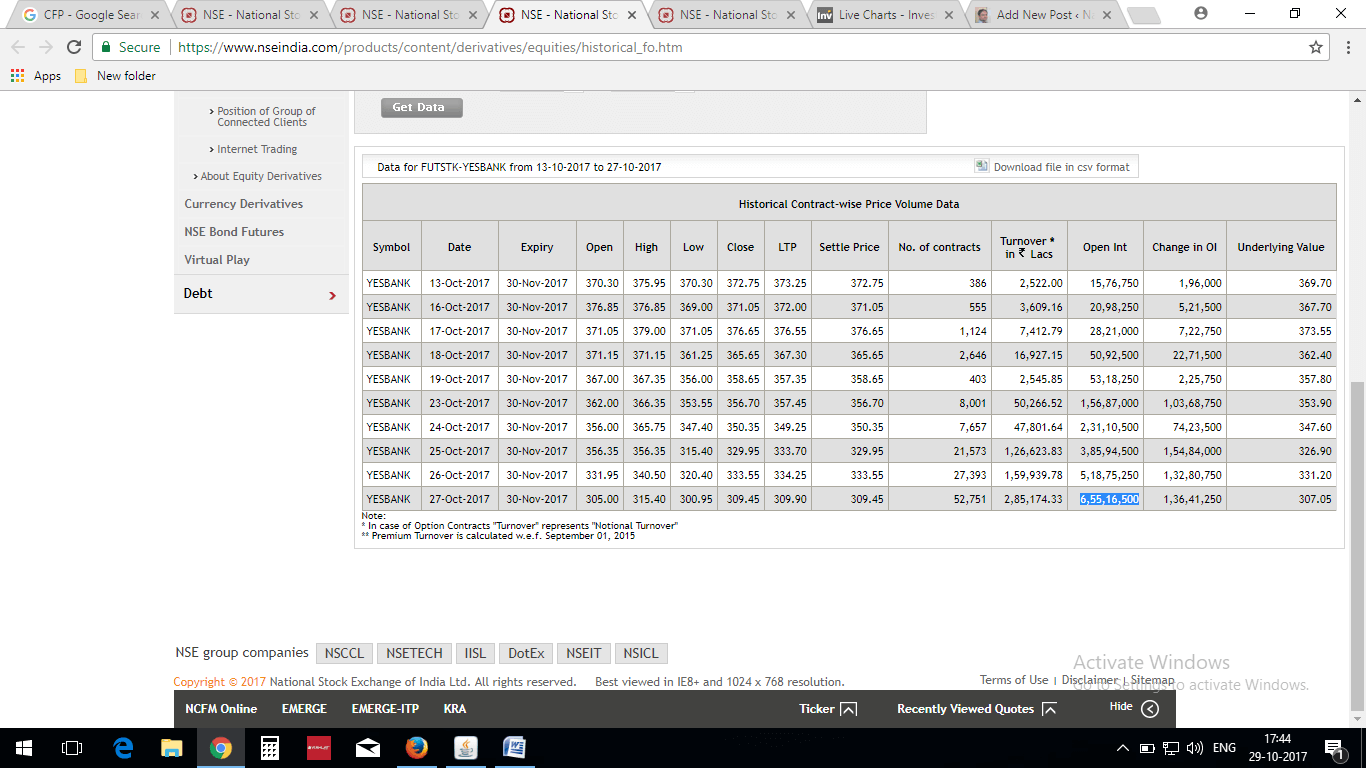Open the NCFM Online footer link
This screenshot has height=768, width=1366.
221,709
